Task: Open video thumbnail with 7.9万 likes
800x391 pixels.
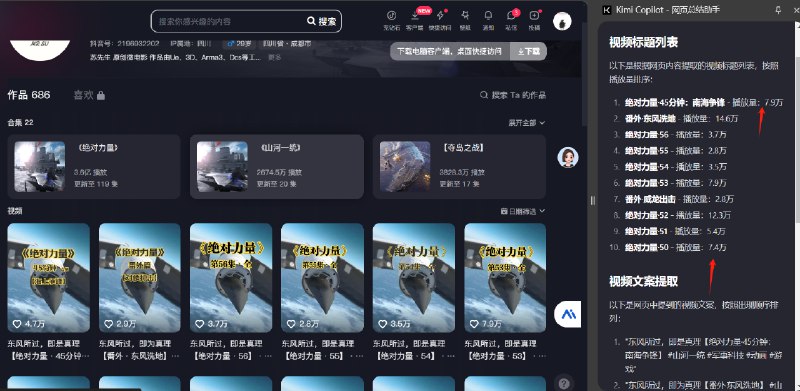Action: (505, 278)
